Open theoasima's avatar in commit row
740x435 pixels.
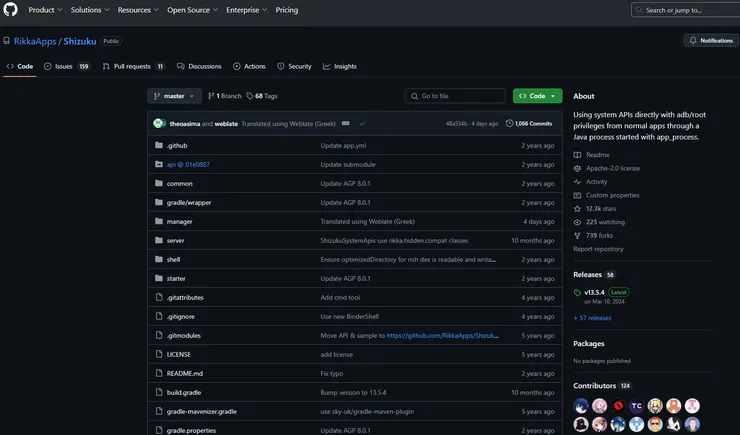[159, 124]
